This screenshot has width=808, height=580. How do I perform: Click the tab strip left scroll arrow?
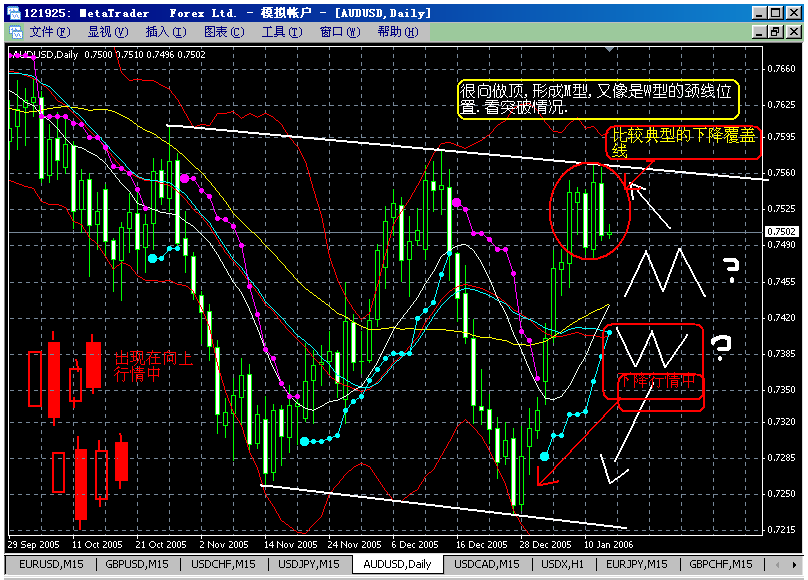coord(778,565)
